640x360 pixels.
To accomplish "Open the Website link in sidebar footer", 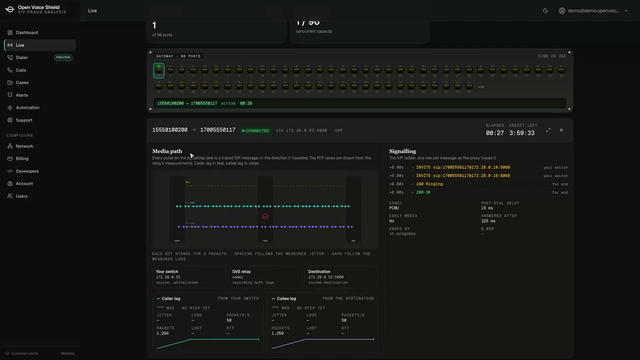I will pyautogui.click(x=68, y=353).
